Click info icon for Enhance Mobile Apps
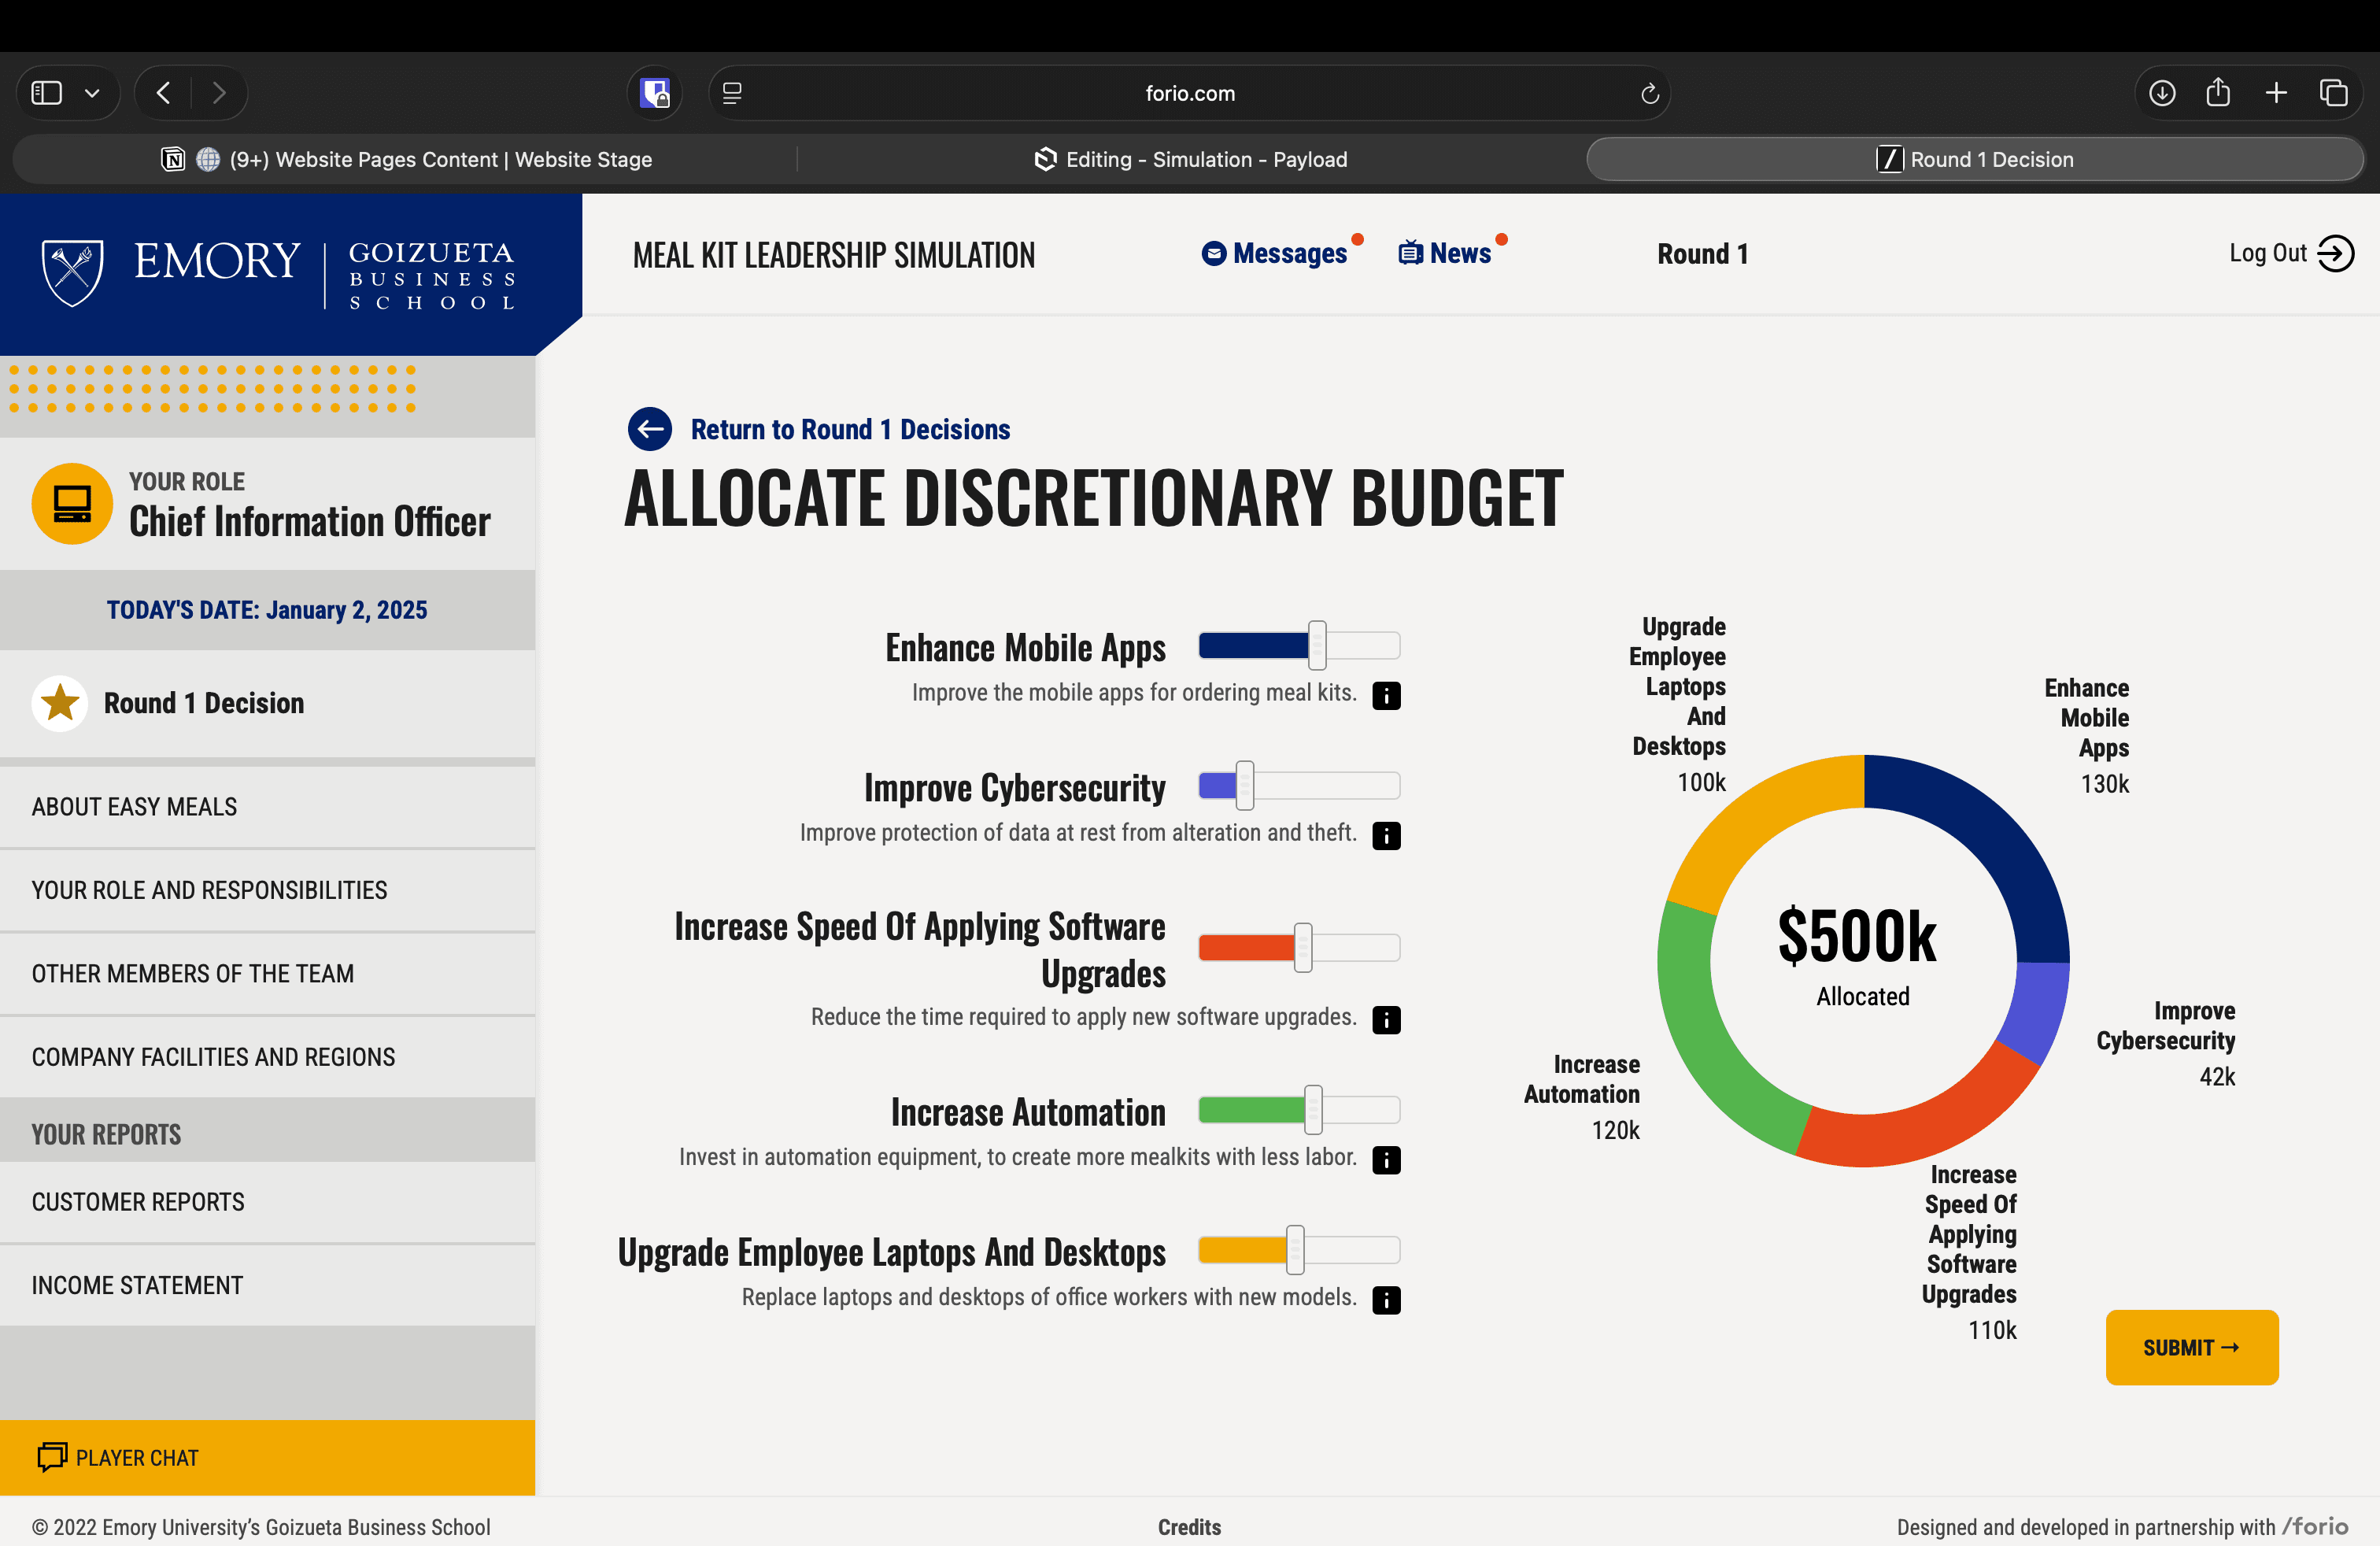 tap(1386, 695)
